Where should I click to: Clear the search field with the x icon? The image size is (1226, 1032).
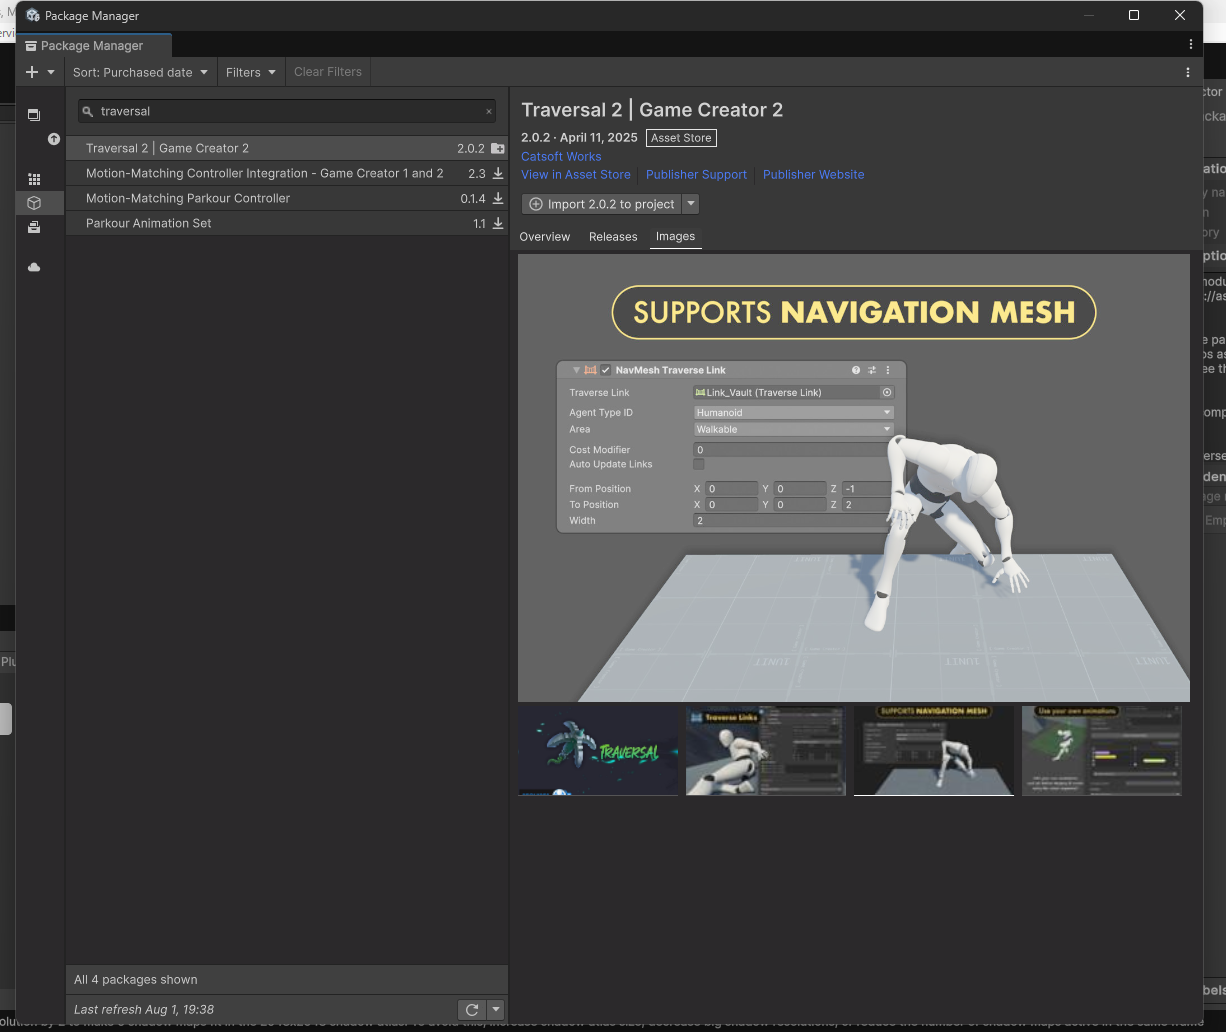[x=489, y=112]
